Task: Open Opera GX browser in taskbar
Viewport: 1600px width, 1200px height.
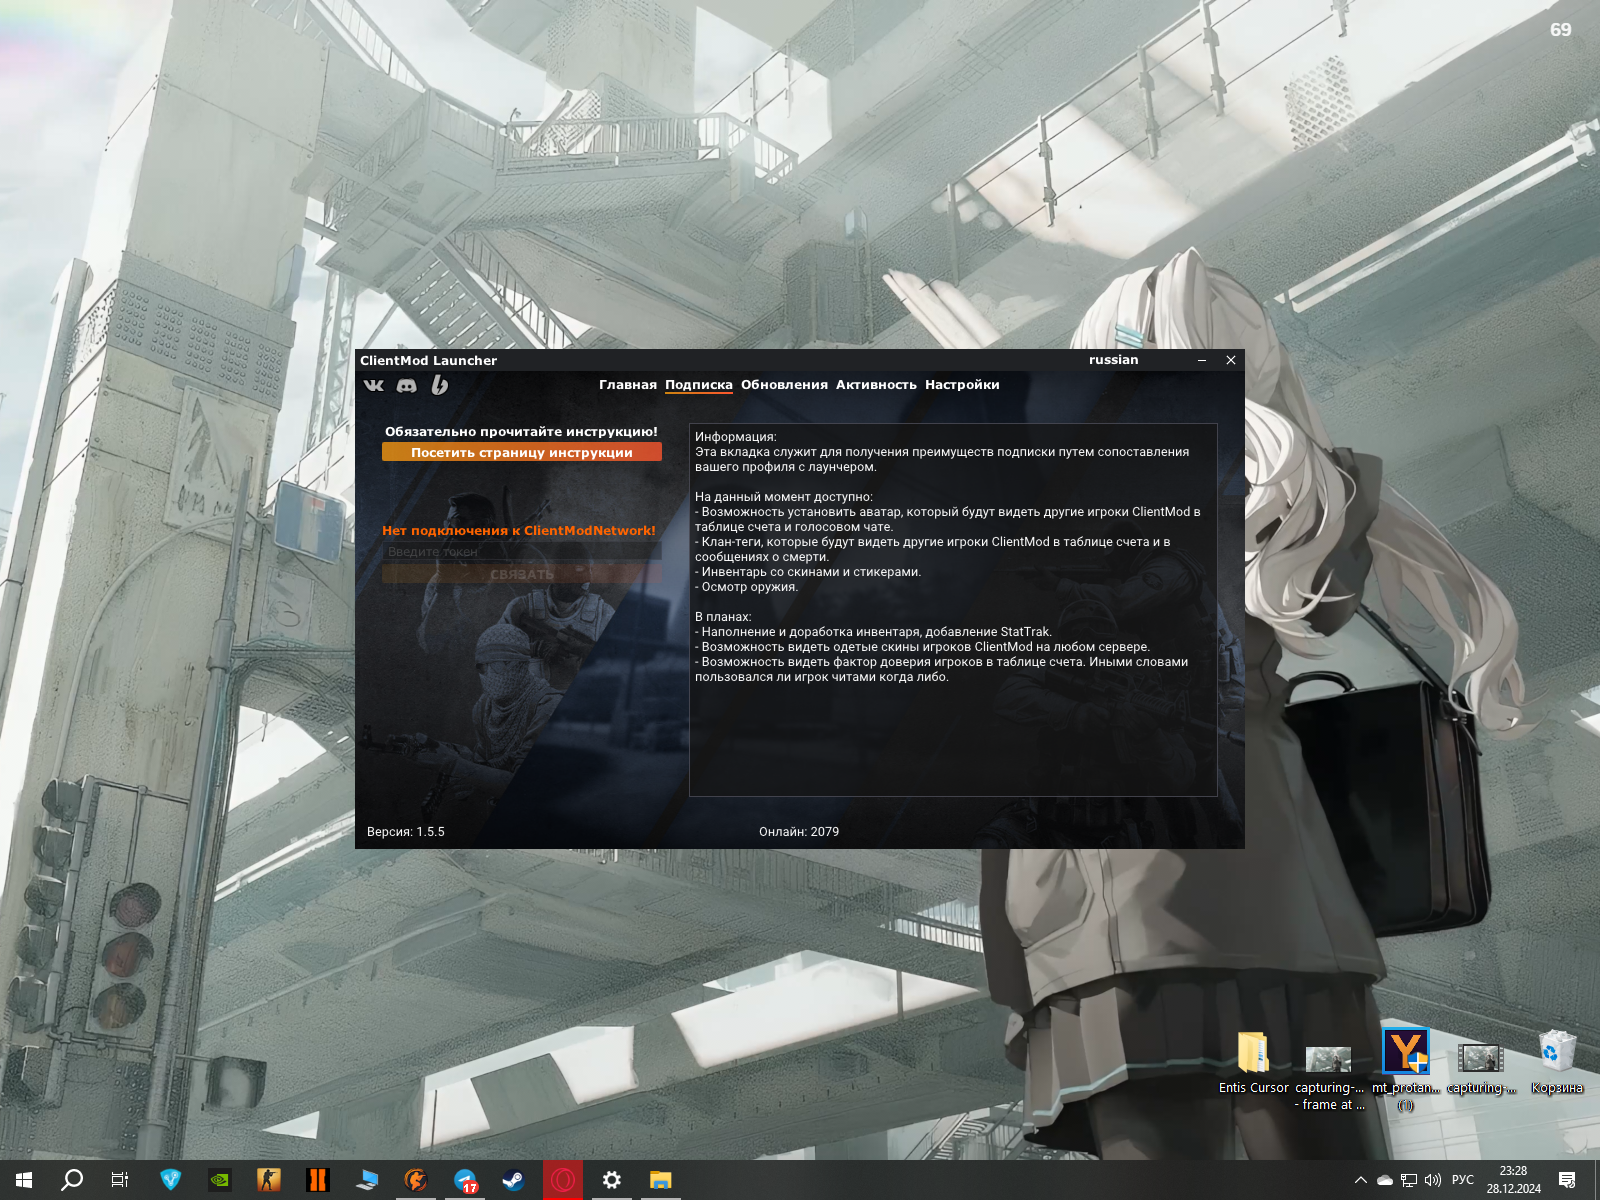Action: pyautogui.click(x=562, y=1180)
